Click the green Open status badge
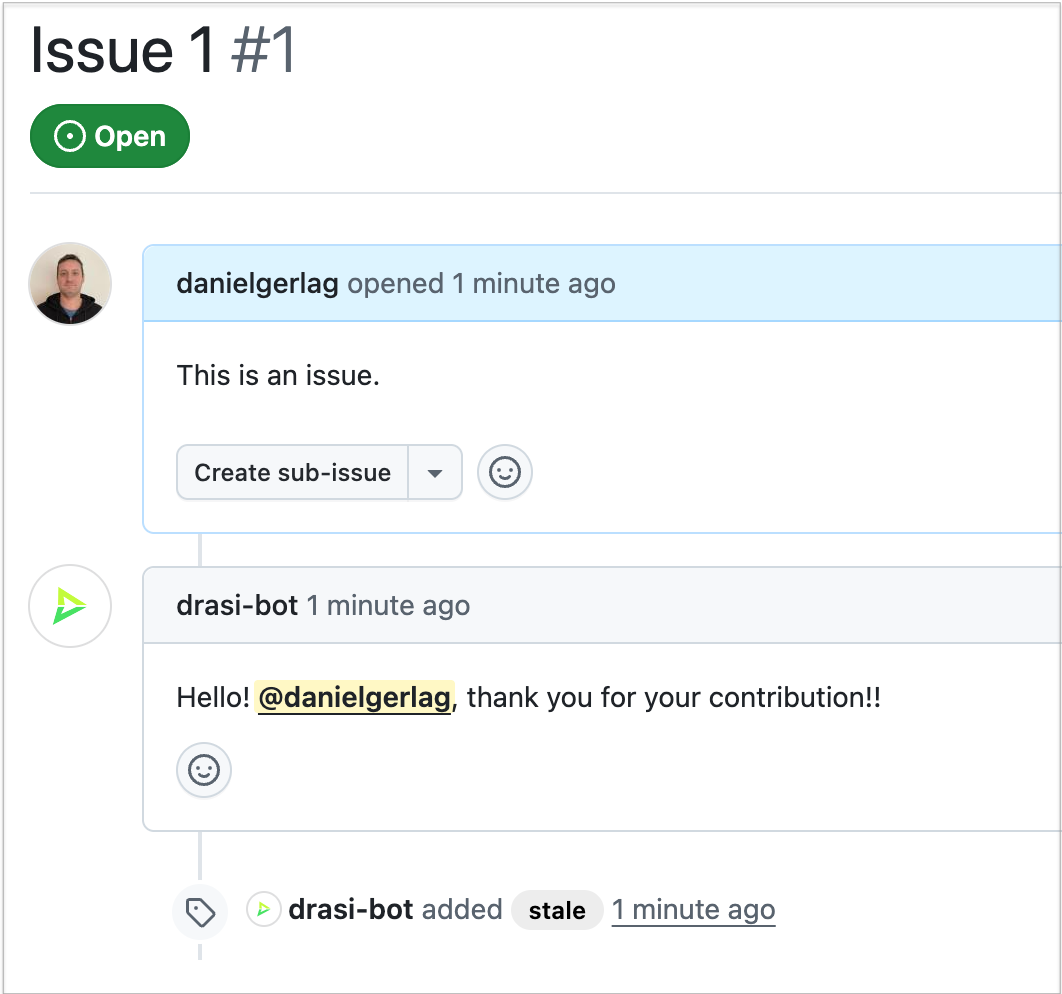This screenshot has height=994, width=1062. [x=110, y=136]
